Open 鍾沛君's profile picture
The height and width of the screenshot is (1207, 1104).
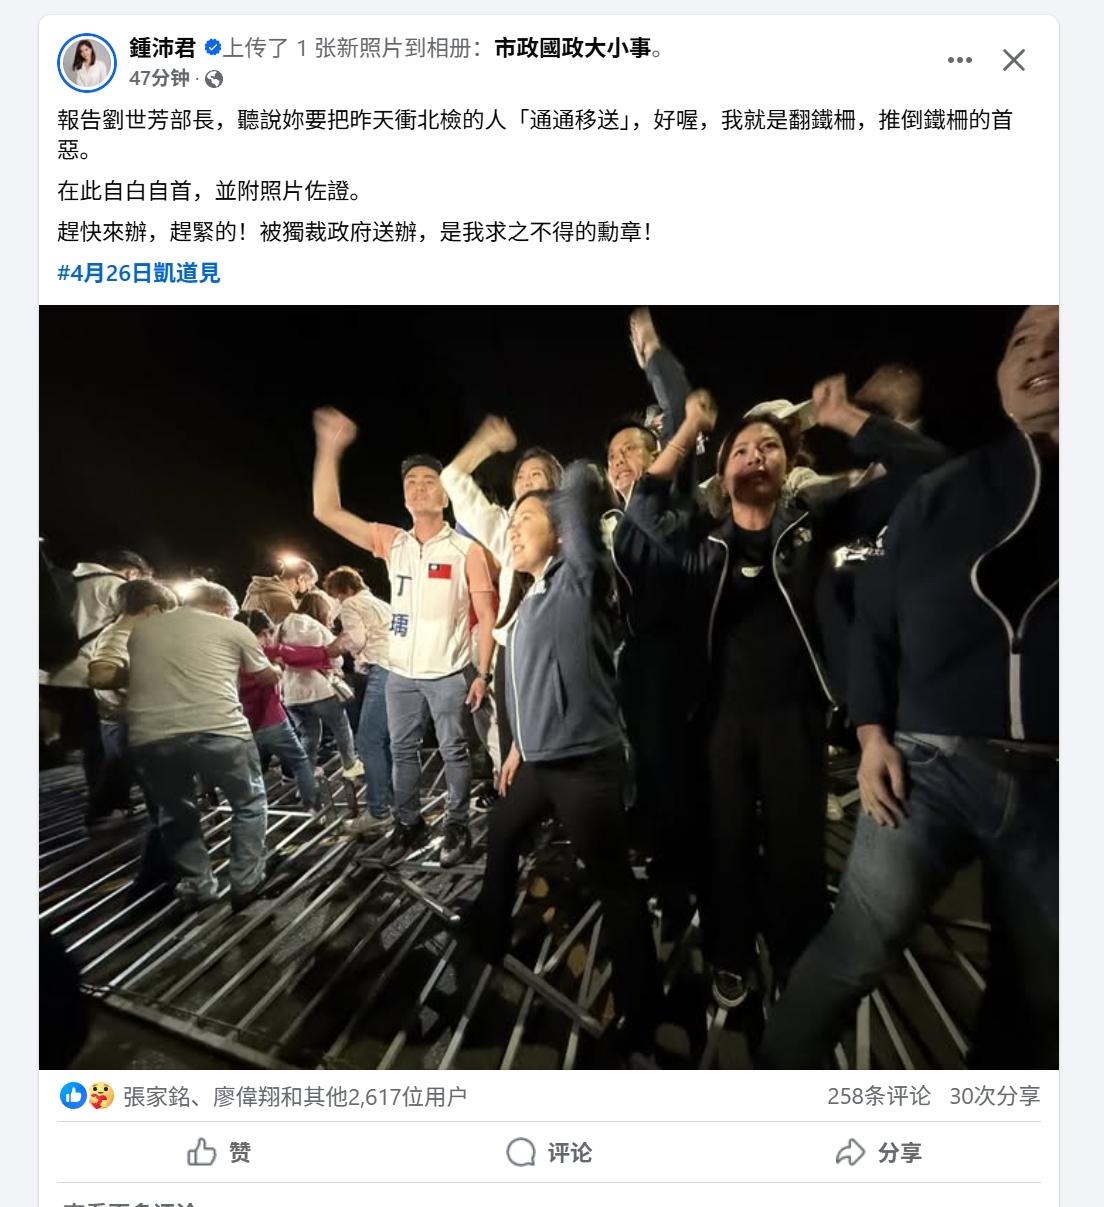[88, 61]
